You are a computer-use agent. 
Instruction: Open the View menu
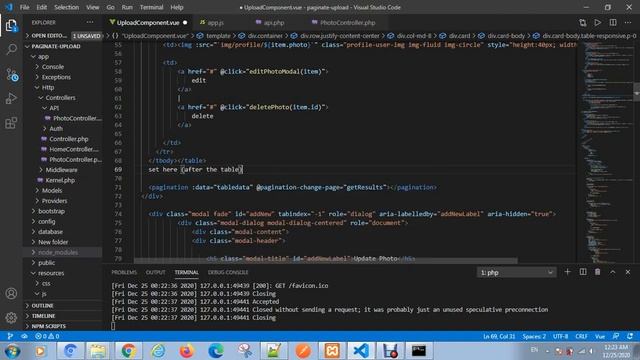pyautogui.click(x=93, y=7)
